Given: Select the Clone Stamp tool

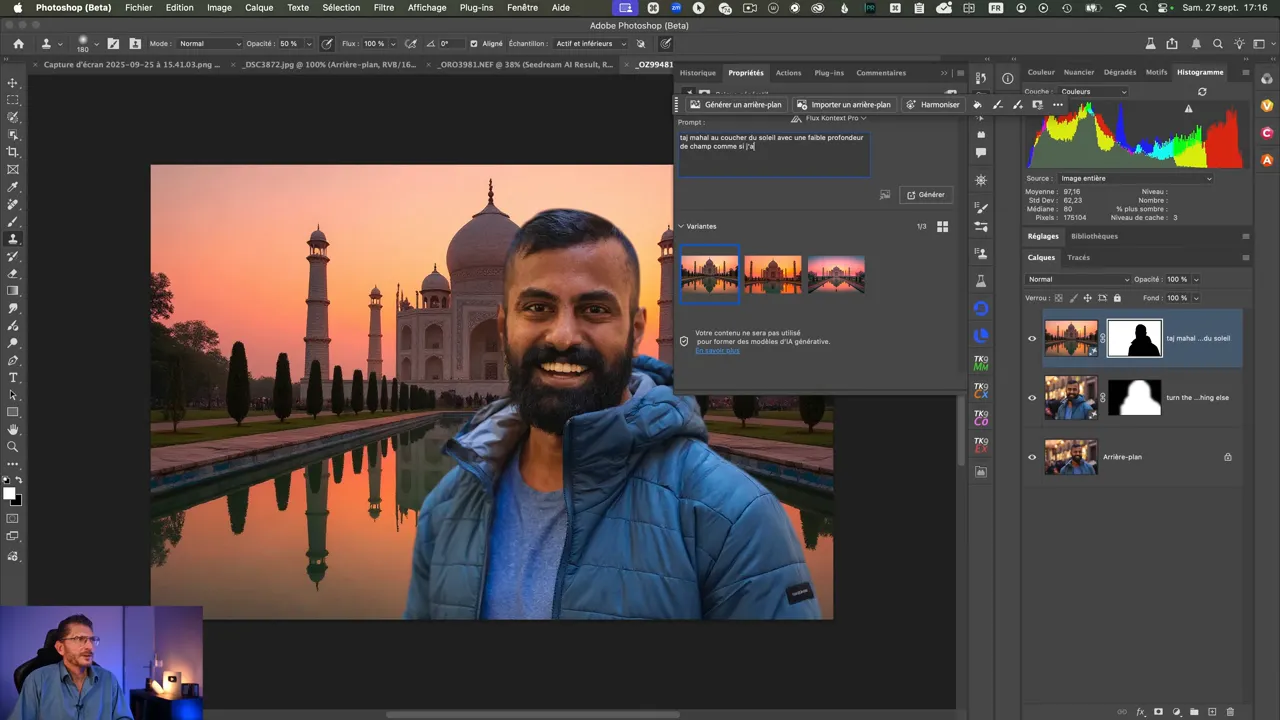Looking at the screenshot, I should [x=13, y=239].
